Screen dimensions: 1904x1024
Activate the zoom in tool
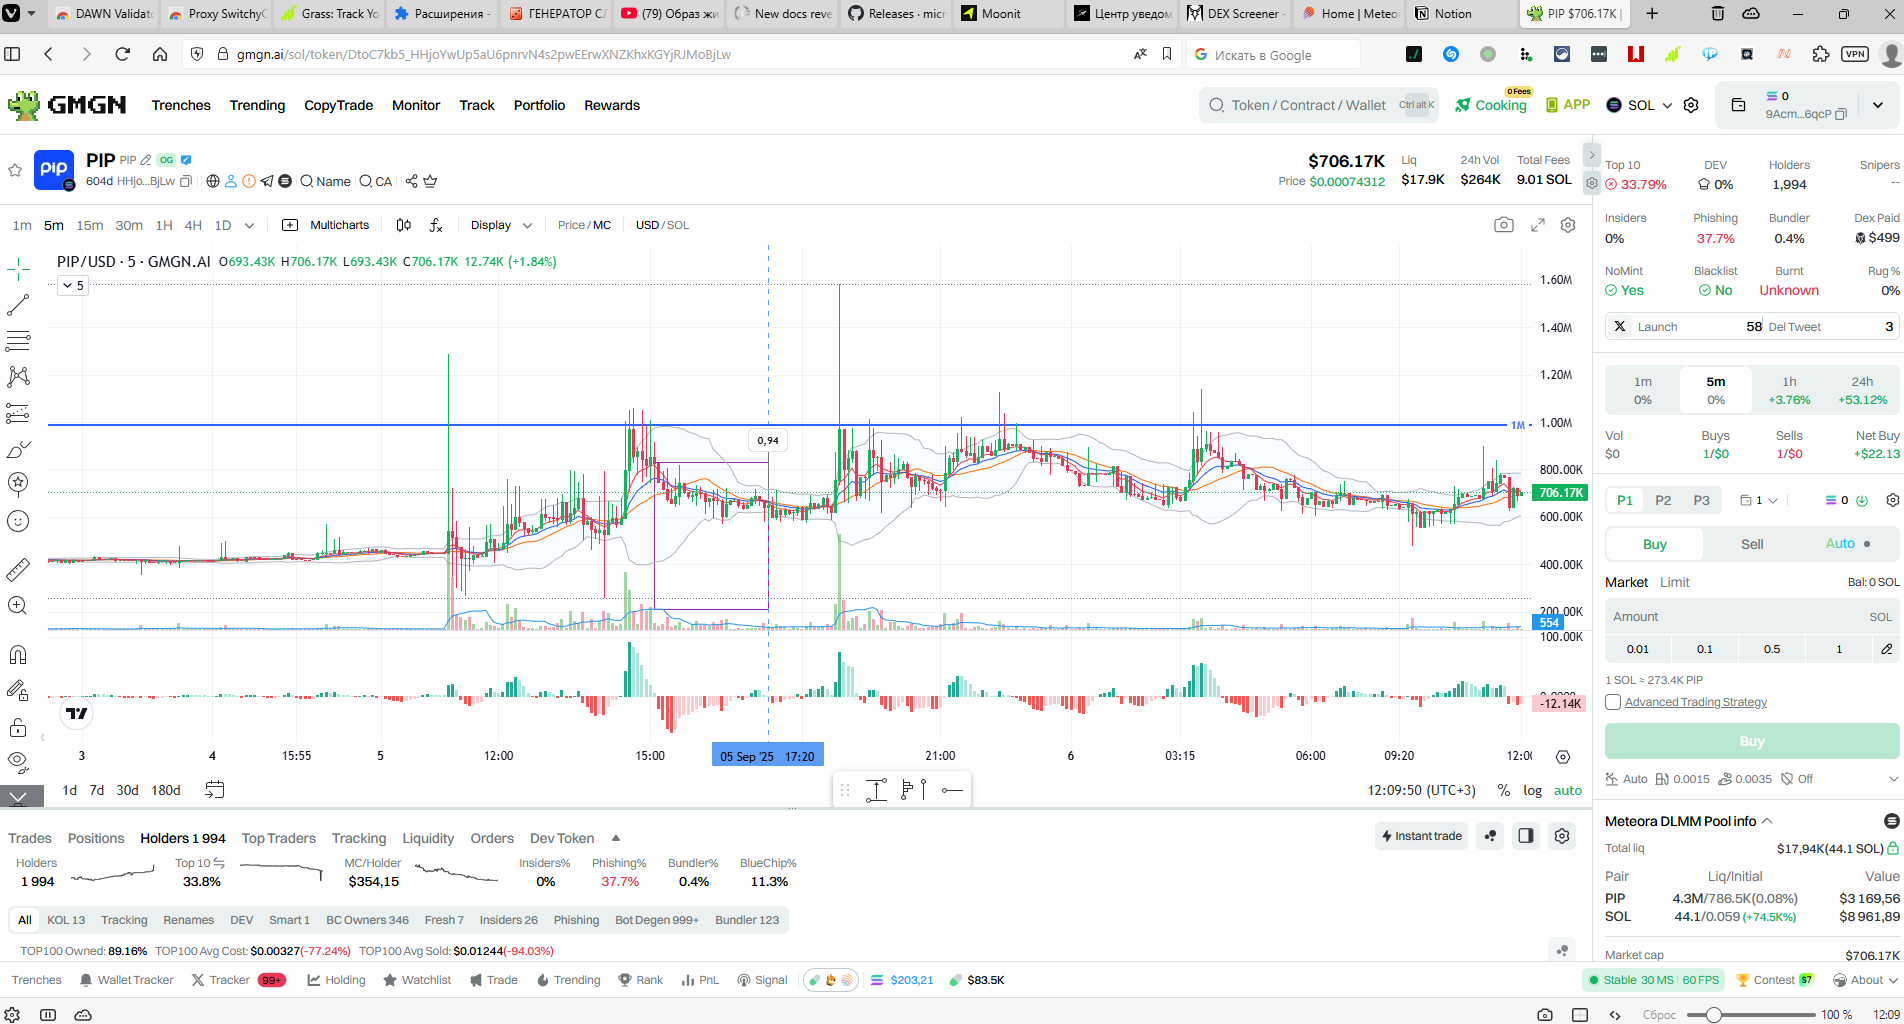[18, 606]
